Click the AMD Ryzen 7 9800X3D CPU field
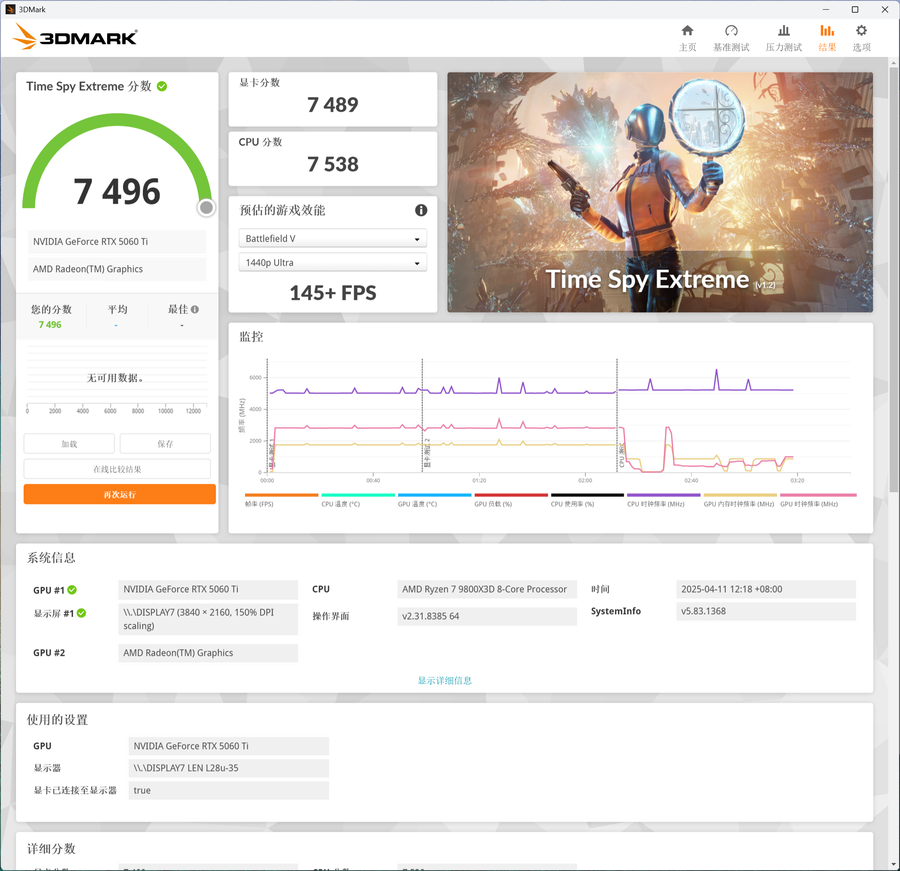This screenshot has height=871, width=900. (487, 590)
